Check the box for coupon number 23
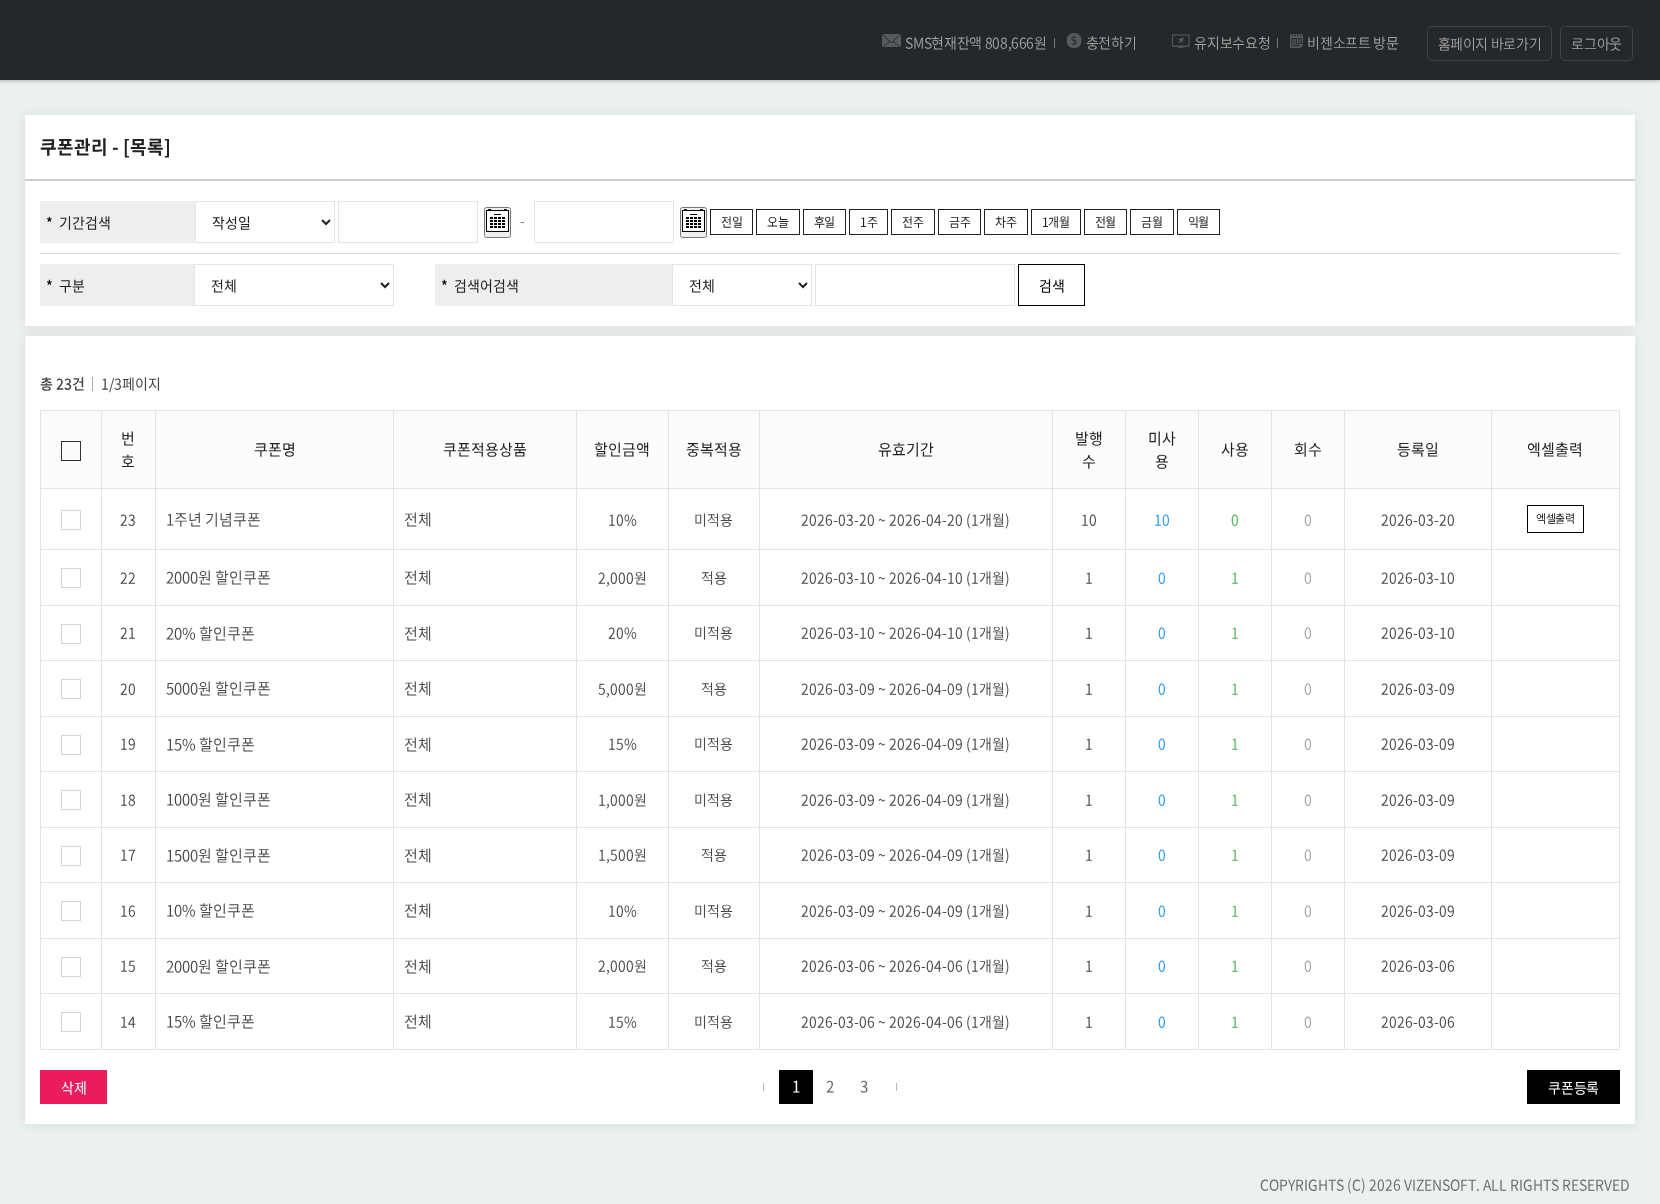 71,520
